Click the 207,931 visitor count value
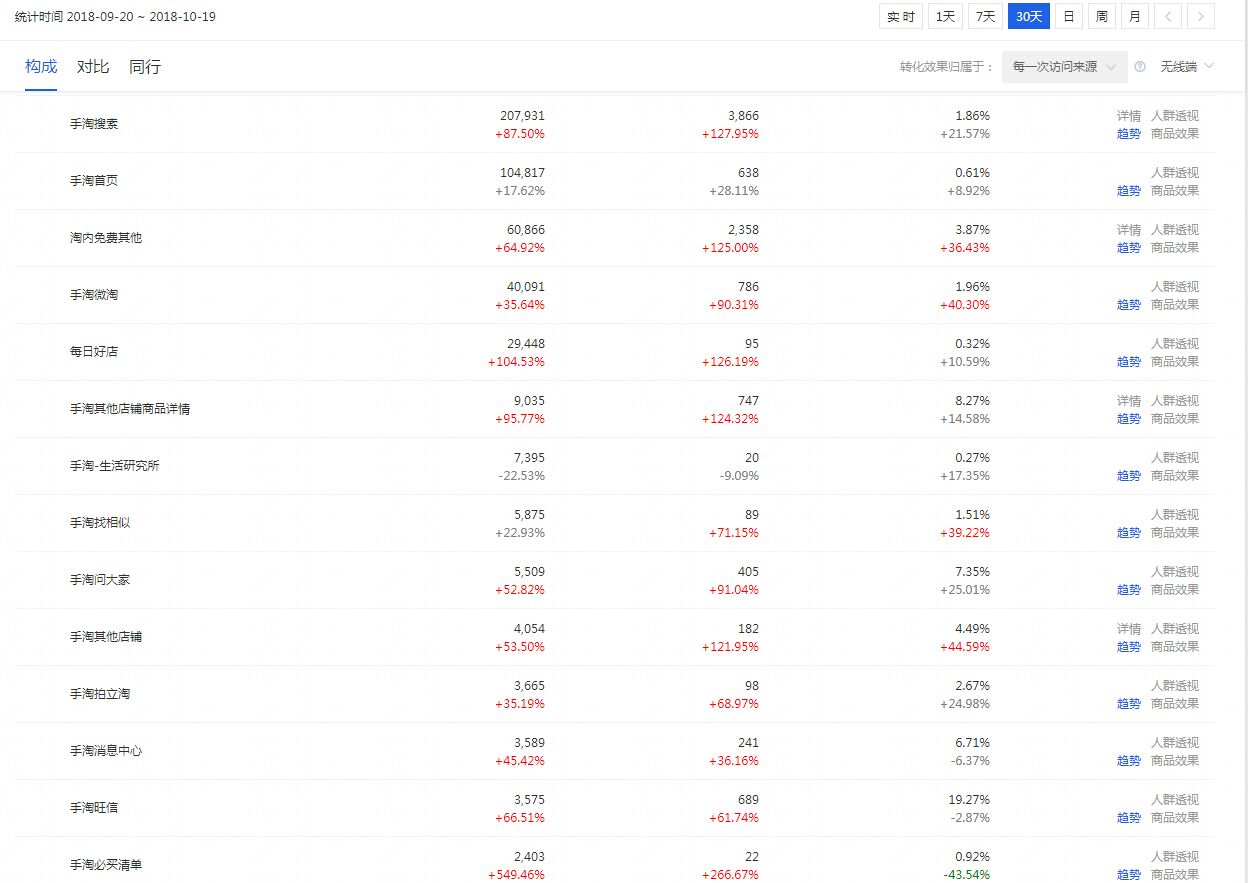The height and width of the screenshot is (883, 1248). (522, 116)
